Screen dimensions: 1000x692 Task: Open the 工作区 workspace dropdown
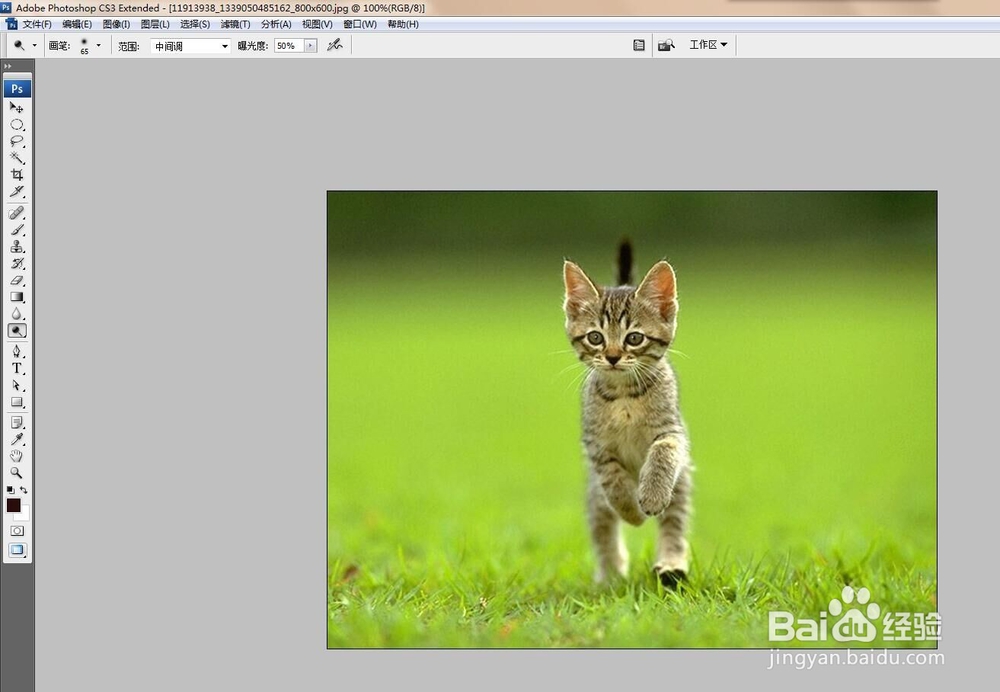click(708, 45)
